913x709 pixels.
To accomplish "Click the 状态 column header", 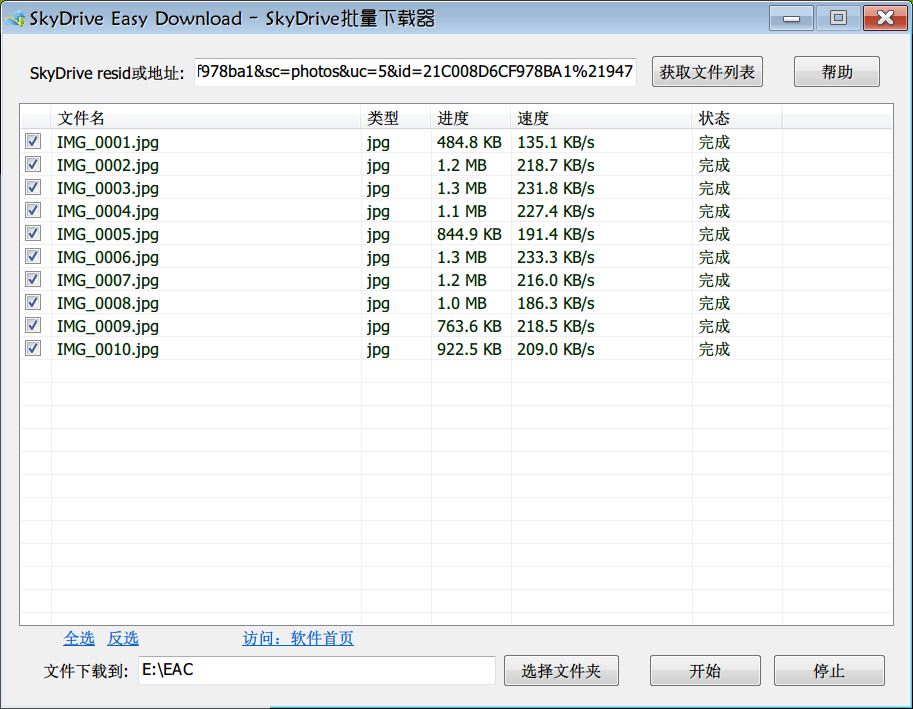I will tap(737, 118).
